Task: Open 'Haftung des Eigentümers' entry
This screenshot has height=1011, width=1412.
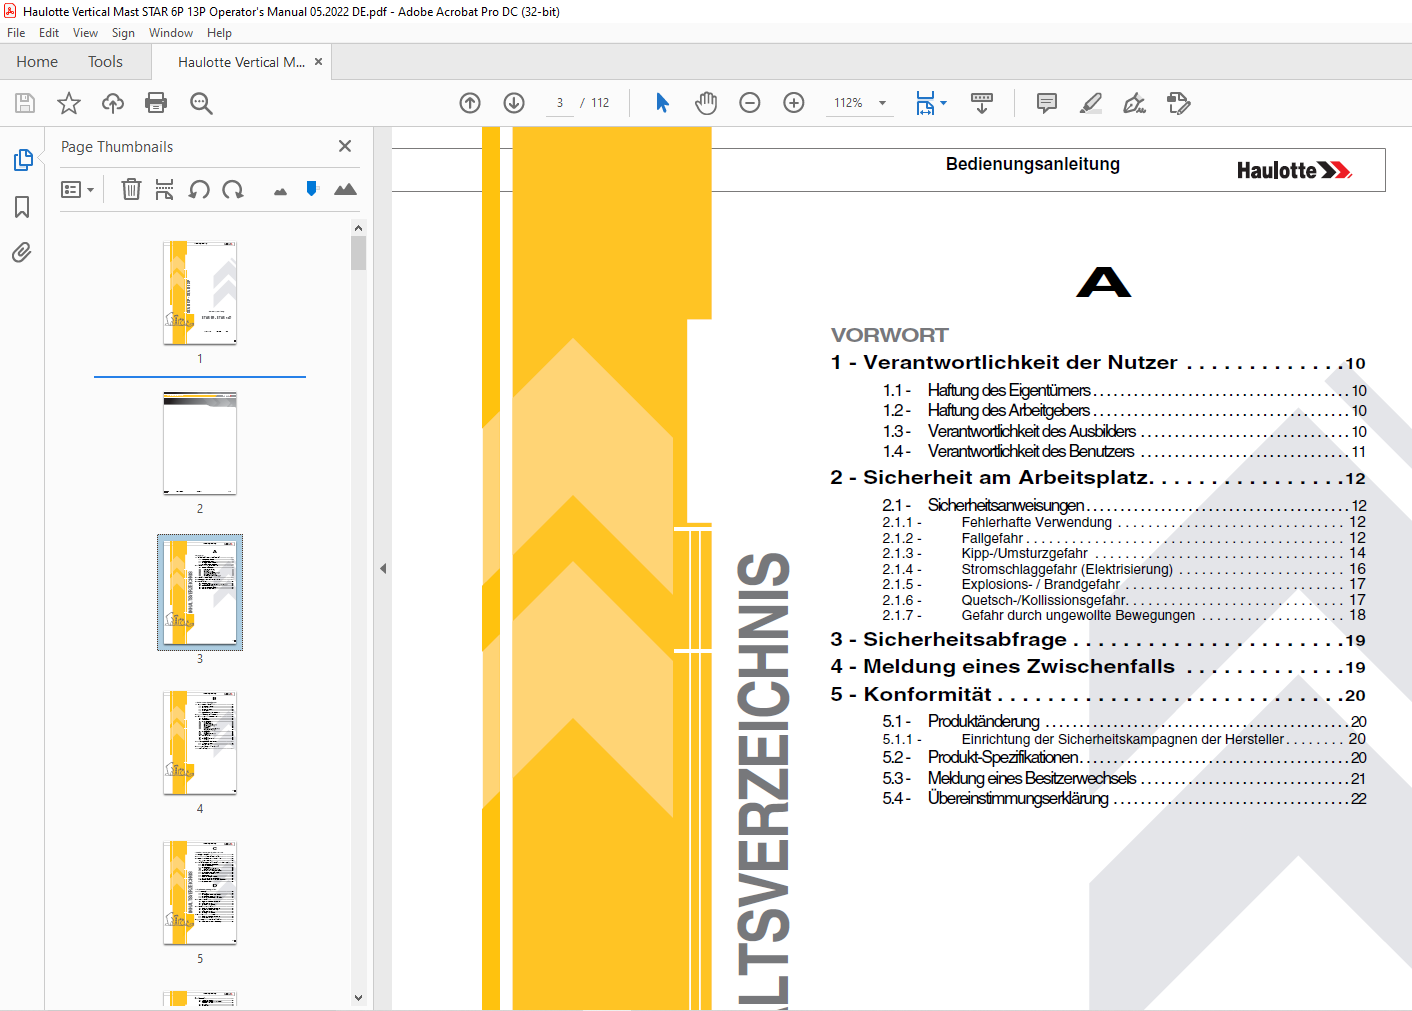Action: (x=1009, y=390)
